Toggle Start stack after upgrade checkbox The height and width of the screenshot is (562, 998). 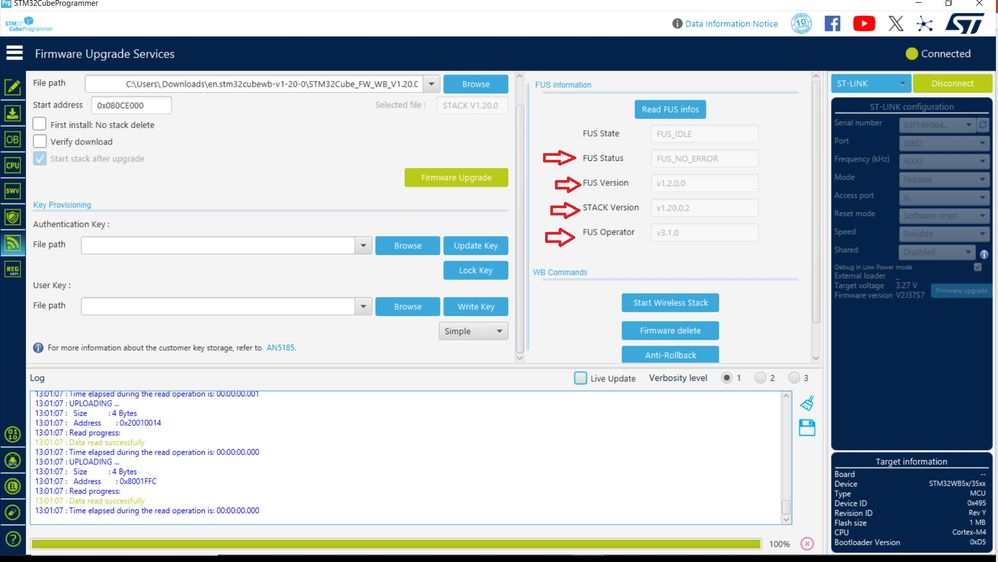tap(39, 158)
